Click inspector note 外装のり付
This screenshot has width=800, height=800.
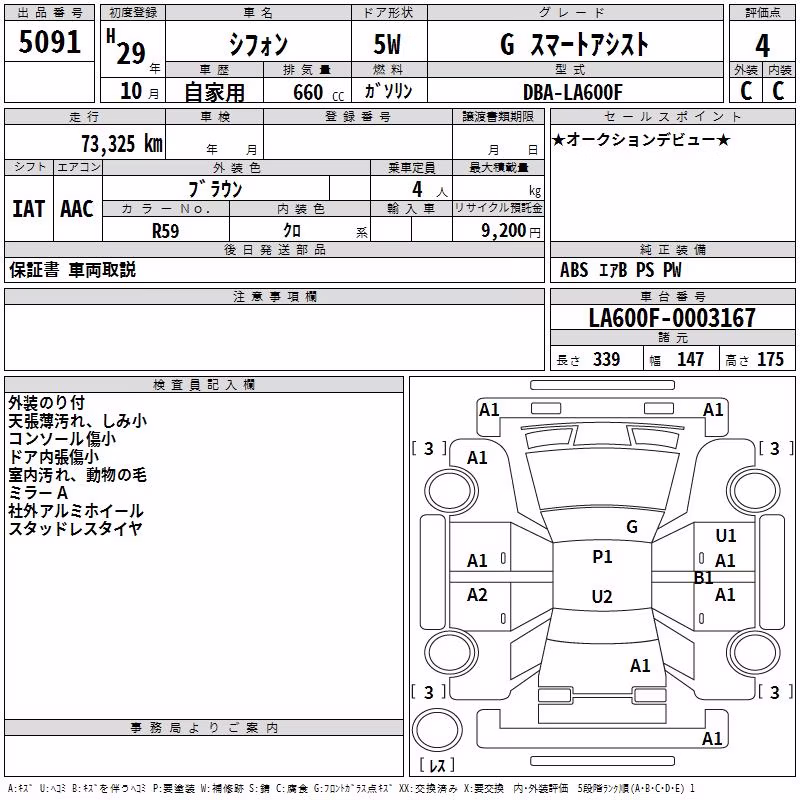46,403
